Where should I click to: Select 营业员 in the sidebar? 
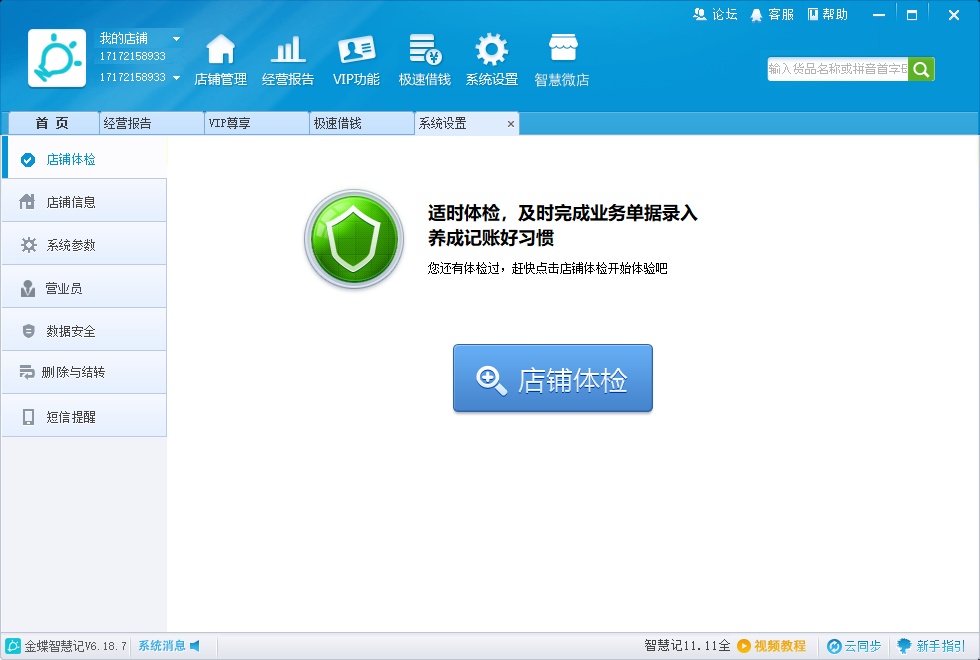84,288
